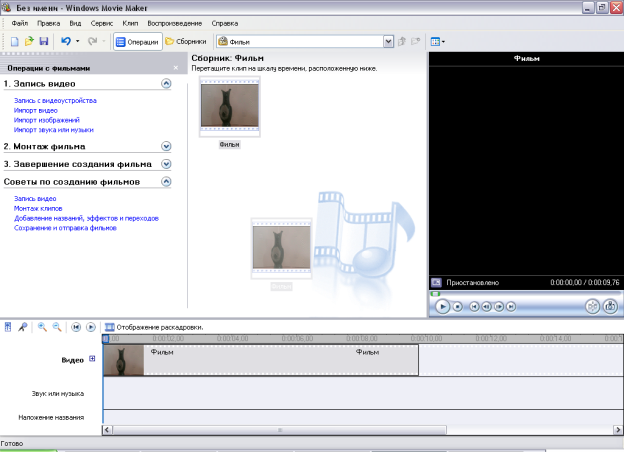Image resolution: width=624 pixels, height=452 pixels.
Task: Stop the preview with the Stop button
Action: coord(458,306)
